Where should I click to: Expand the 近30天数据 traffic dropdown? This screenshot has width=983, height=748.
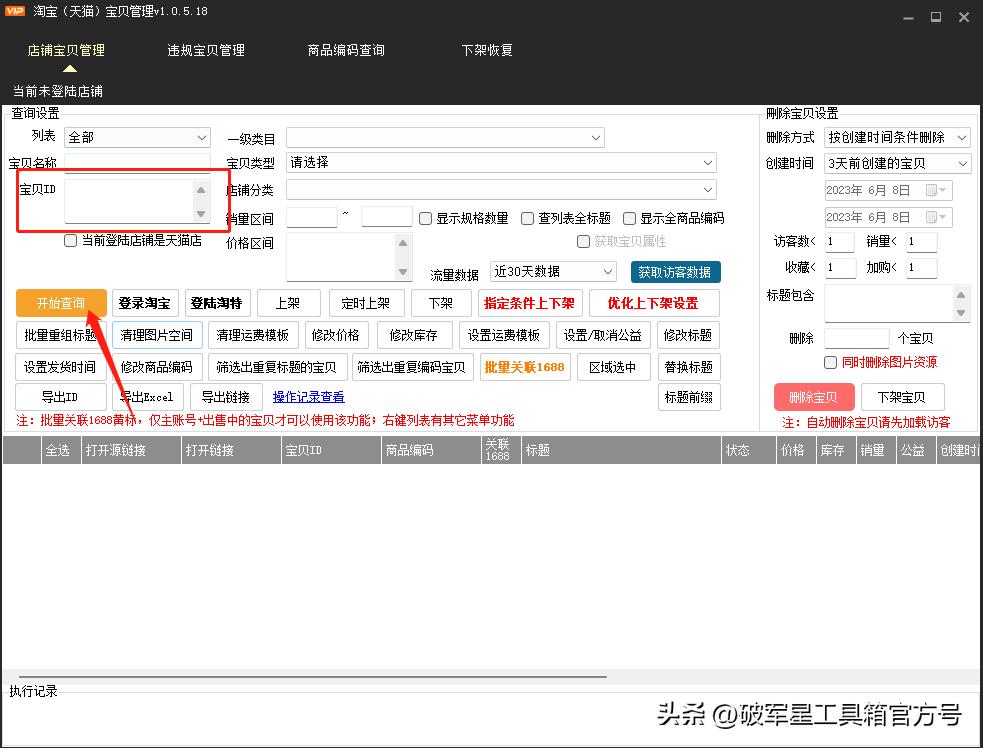(x=553, y=271)
